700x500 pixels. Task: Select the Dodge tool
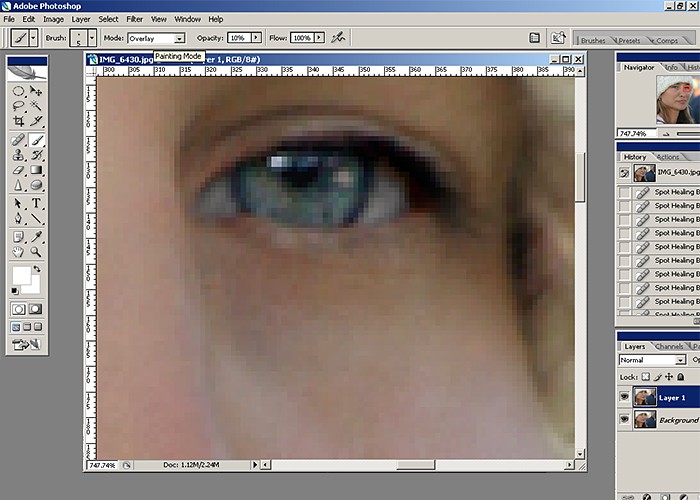coord(36,184)
